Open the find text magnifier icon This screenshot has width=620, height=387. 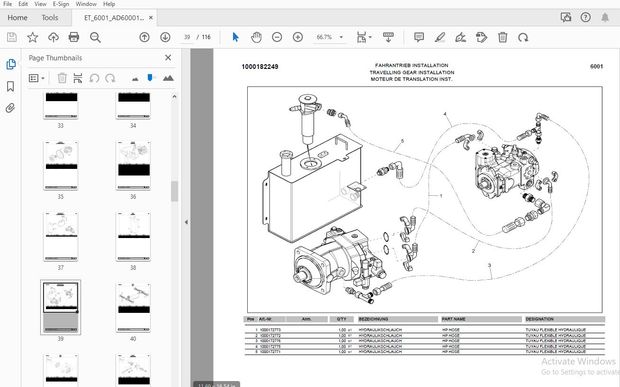pyautogui.click(x=95, y=37)
